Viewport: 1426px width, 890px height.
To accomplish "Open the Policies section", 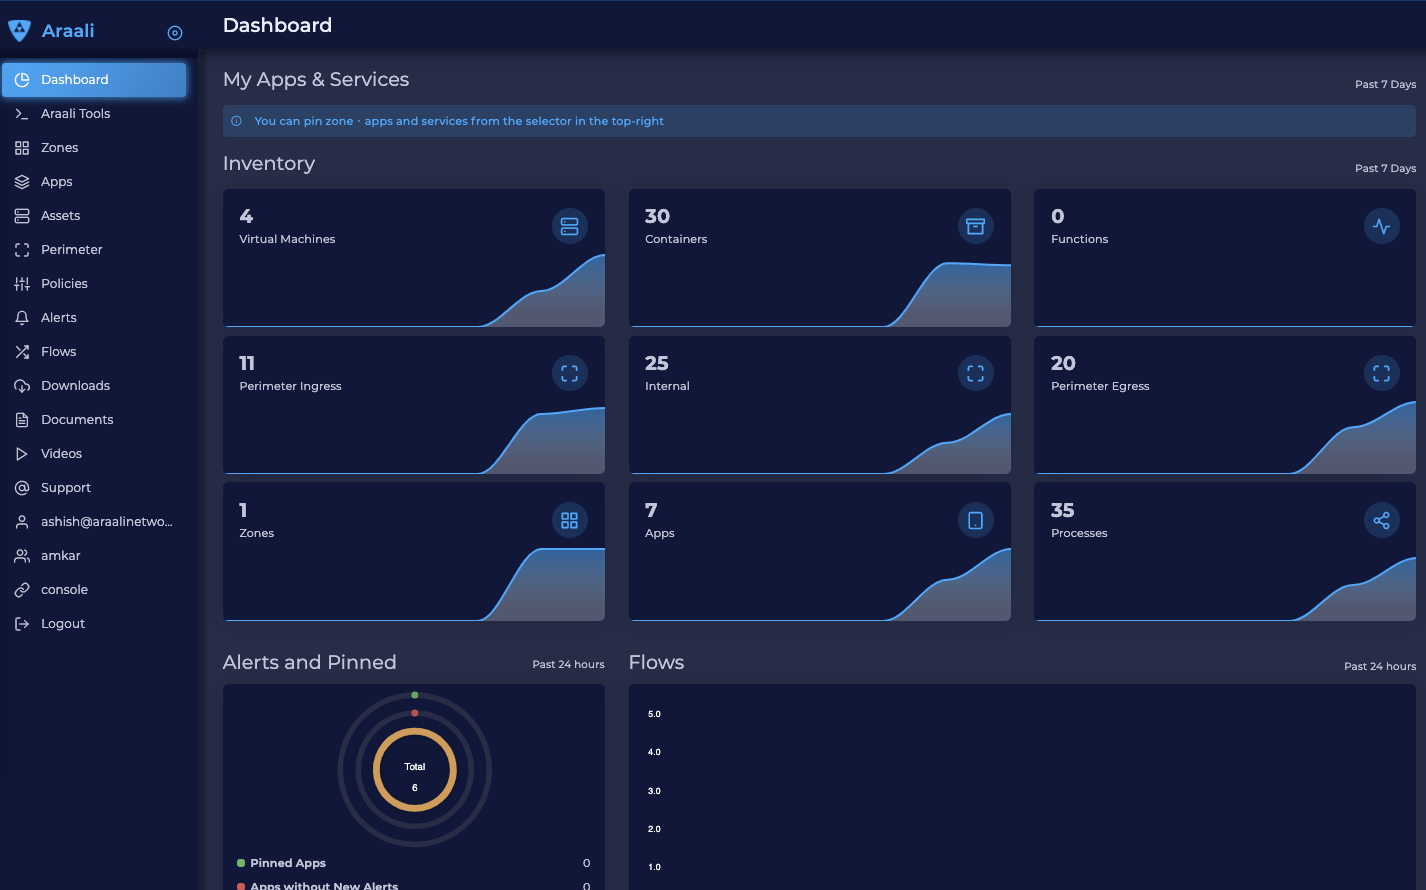I will coord(94,284).
